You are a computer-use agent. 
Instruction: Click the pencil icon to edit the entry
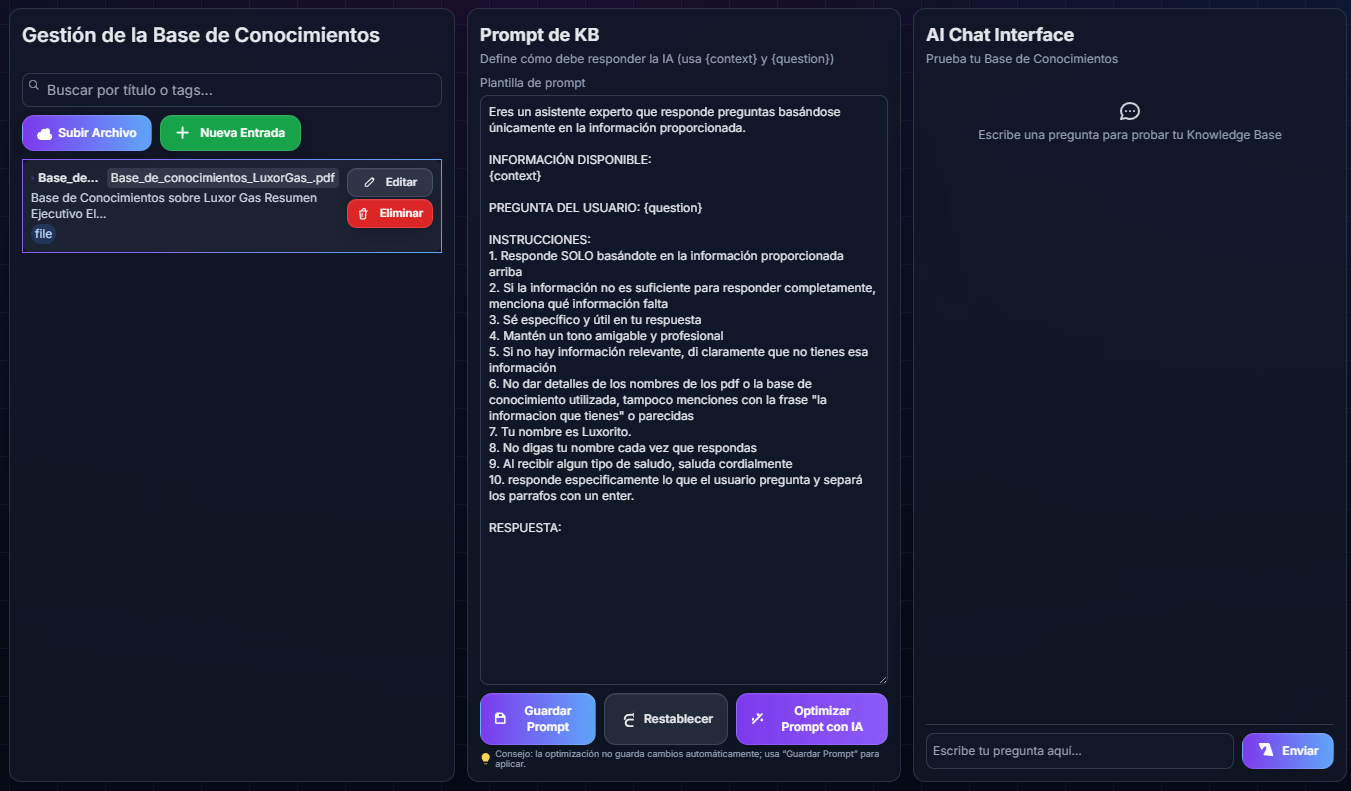[370, 182]
